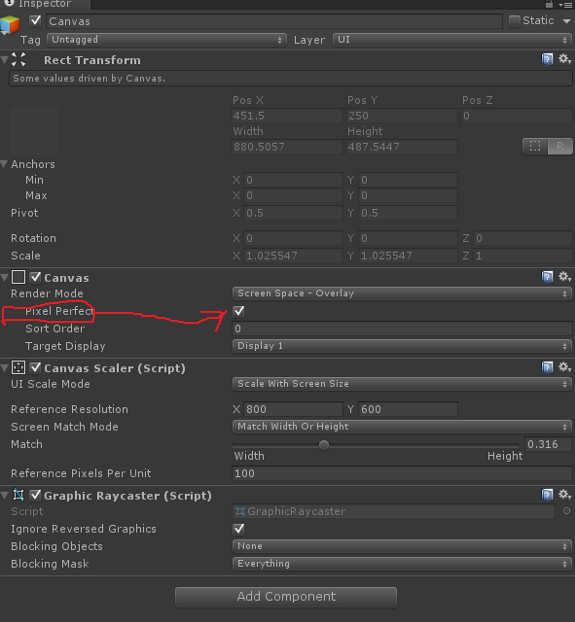Collapse the Anchors foldout

4,164
